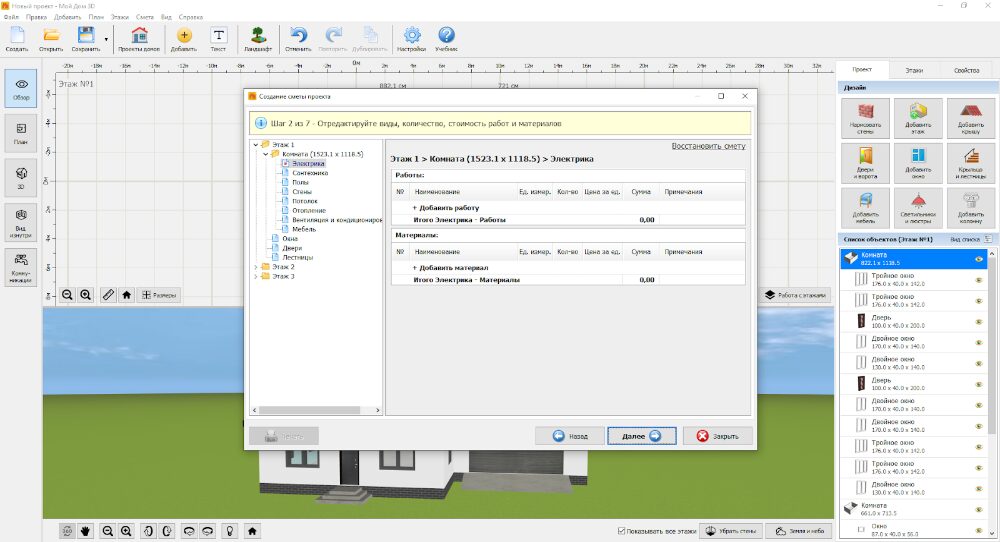This screenshot has width=1000, height=542.
Task: Click the Добавить мебель armchair tile
Action: (x=865, y=208)
